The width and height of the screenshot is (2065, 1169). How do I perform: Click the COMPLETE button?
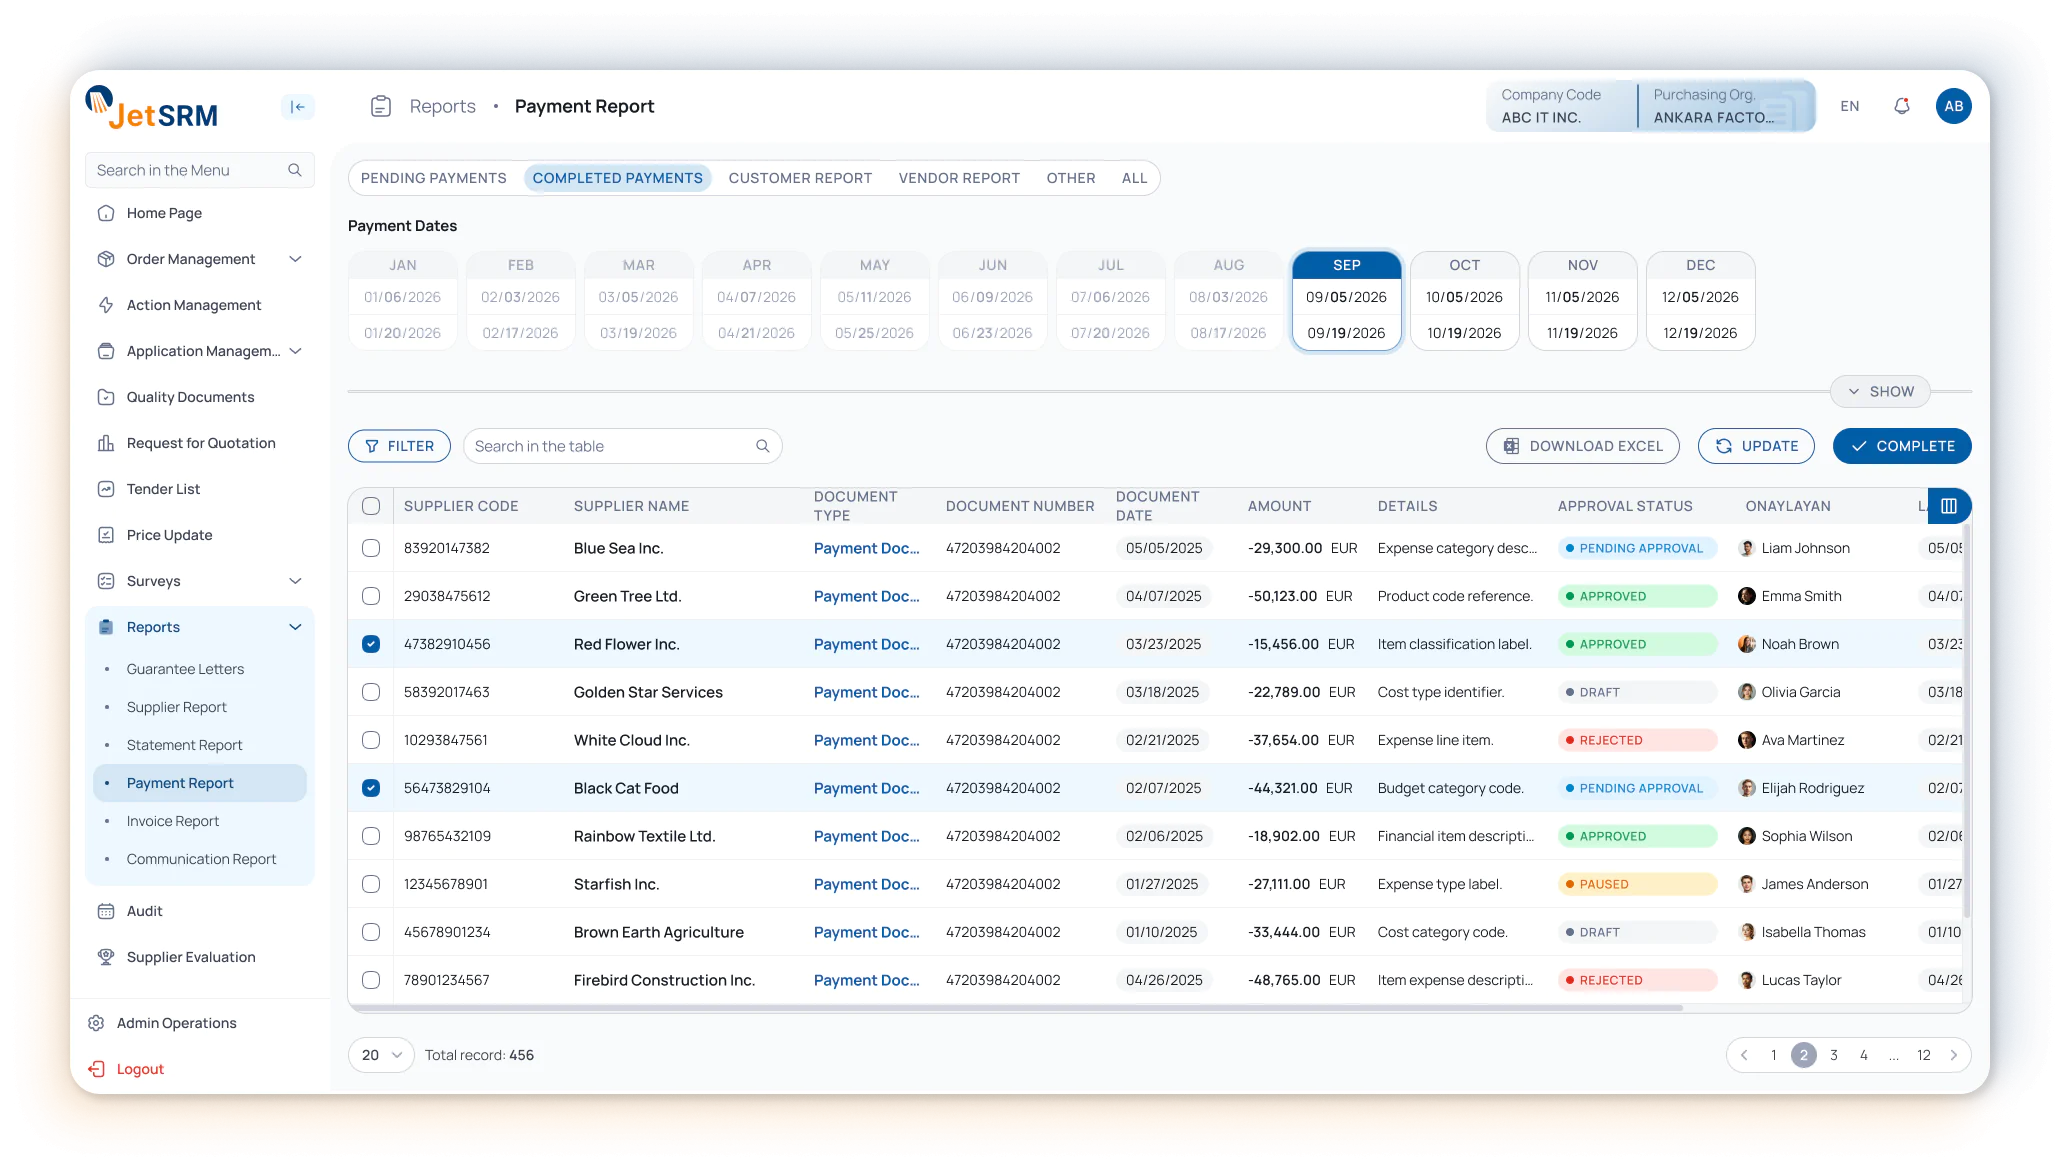point(1901,446)
